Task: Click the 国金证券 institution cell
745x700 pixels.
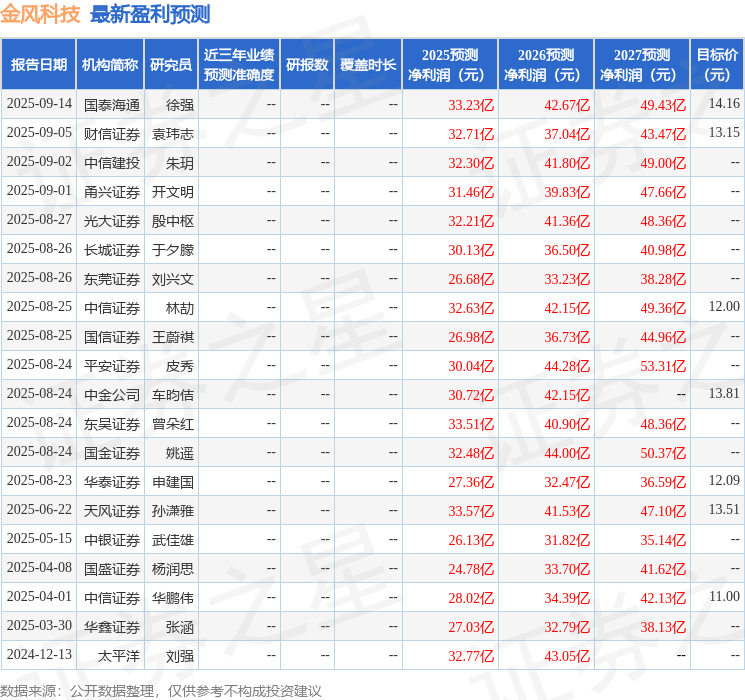Action: 112,453
